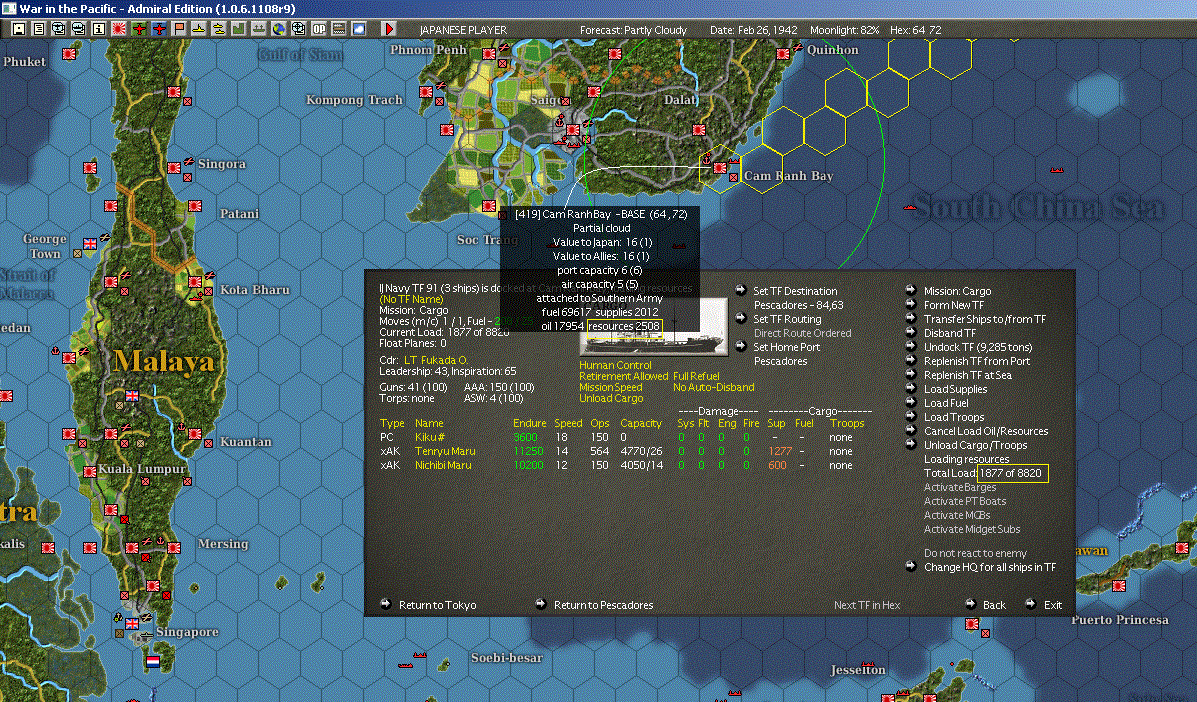Click Form New TF

(x=953, y=304)
